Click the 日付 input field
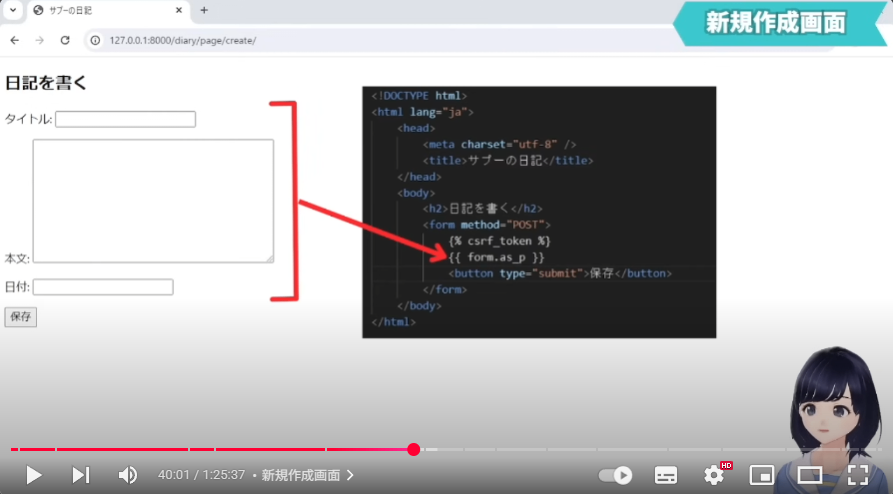893x494 pixels. click(103, 287)
